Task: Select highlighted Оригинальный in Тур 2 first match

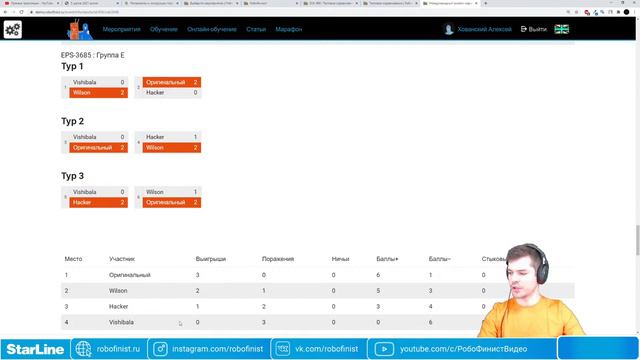Action: [x=98, y=148]
